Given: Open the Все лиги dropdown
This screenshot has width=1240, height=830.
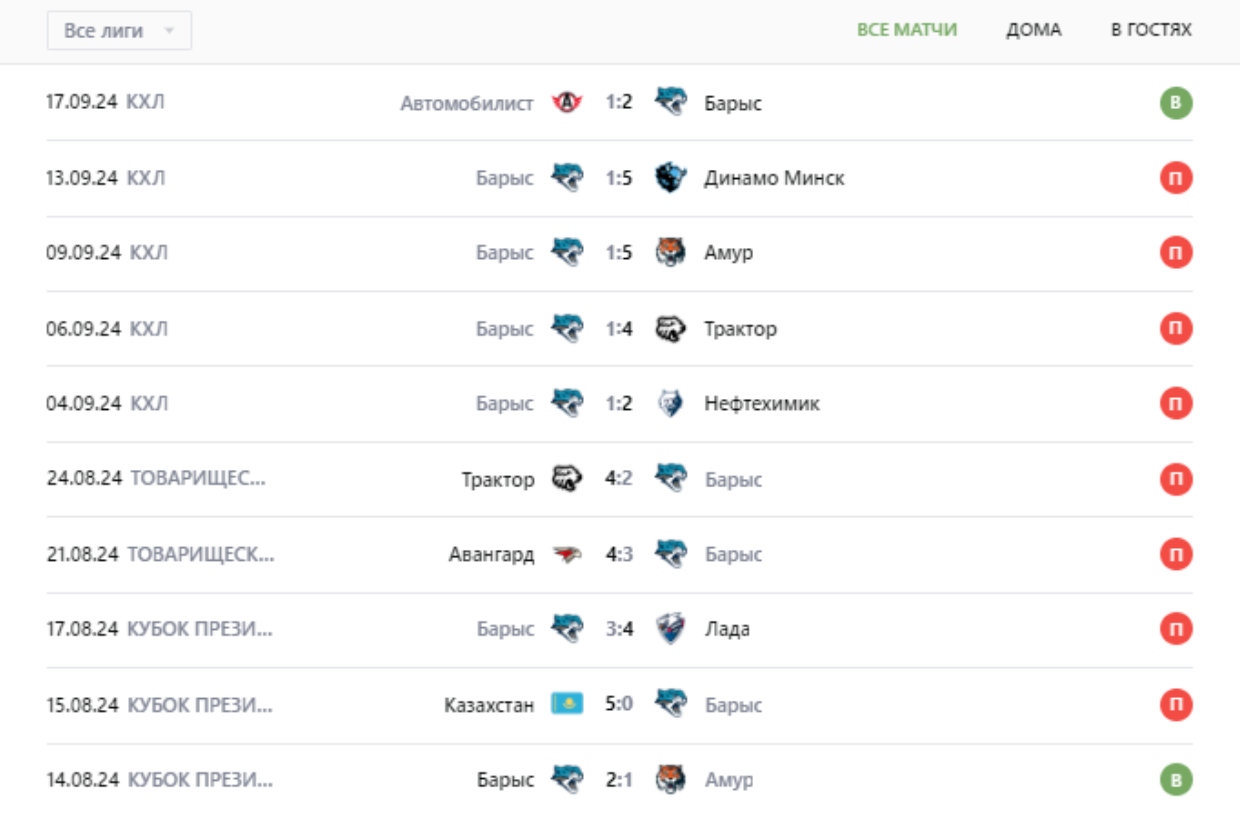Looking at the screenshot, I should click(119, 31).
